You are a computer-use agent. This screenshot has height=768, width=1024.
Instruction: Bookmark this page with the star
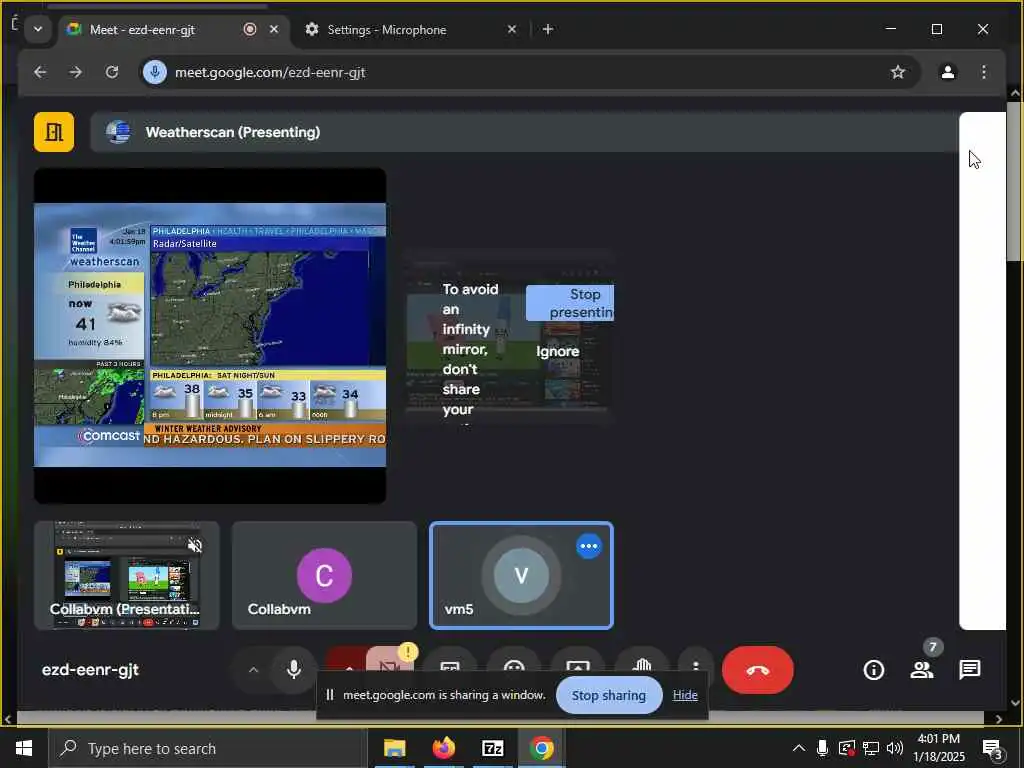click(x=898, y=72)
